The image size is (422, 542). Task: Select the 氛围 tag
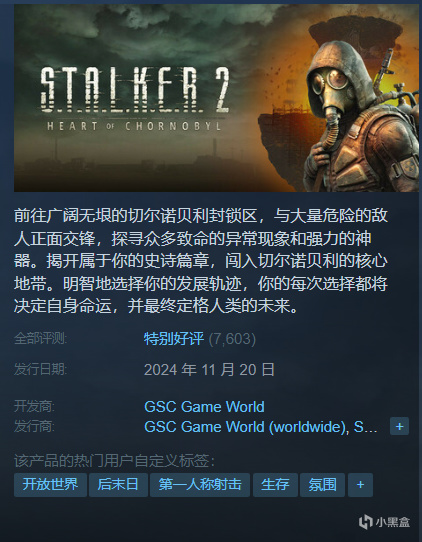tap(322, 485)
